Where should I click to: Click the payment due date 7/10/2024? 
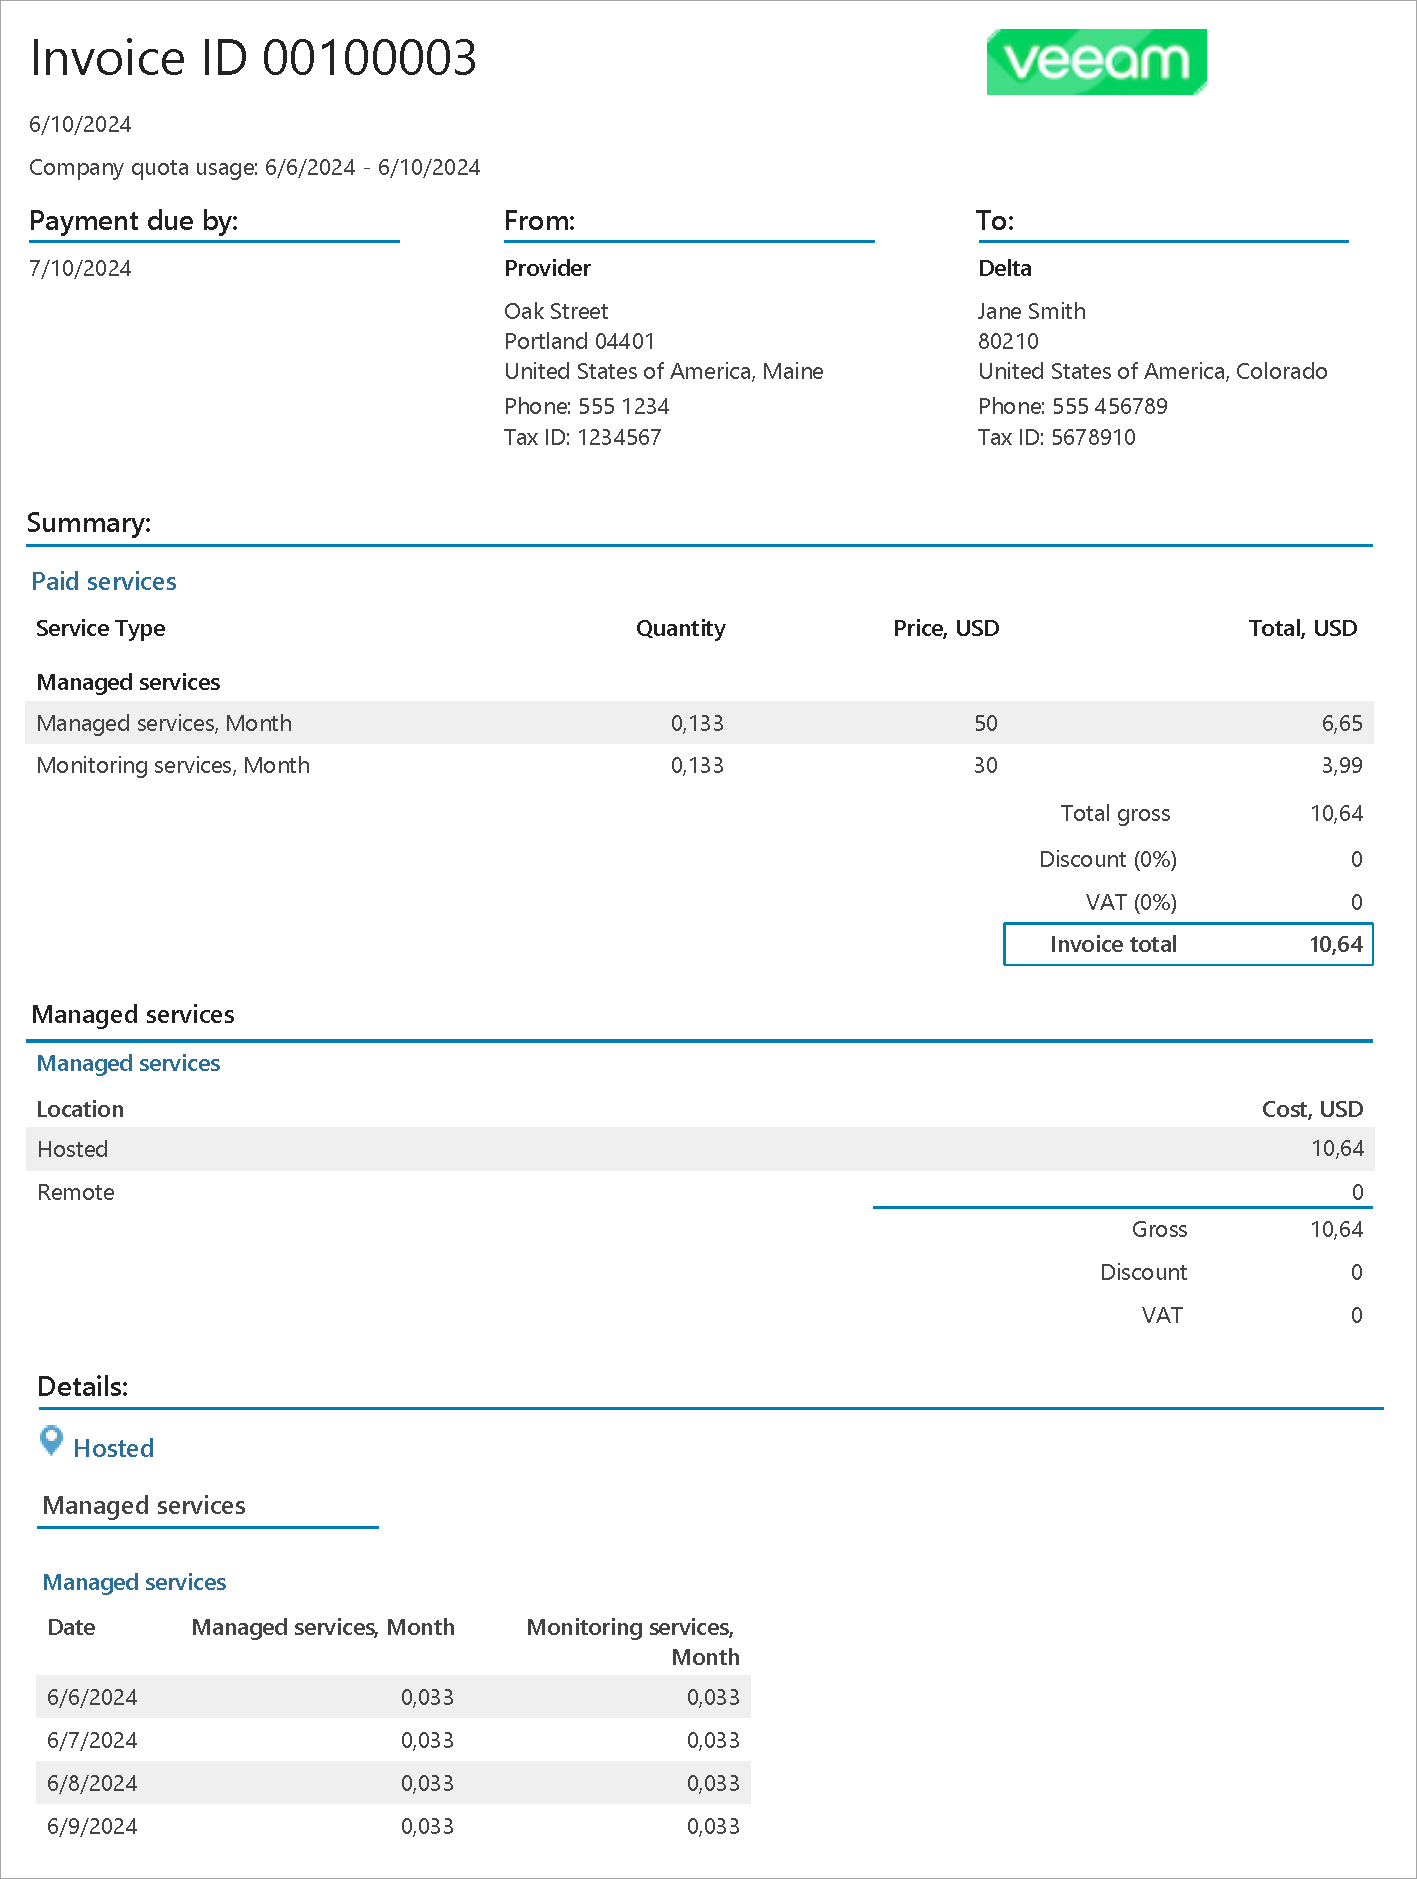coord(80,268)
